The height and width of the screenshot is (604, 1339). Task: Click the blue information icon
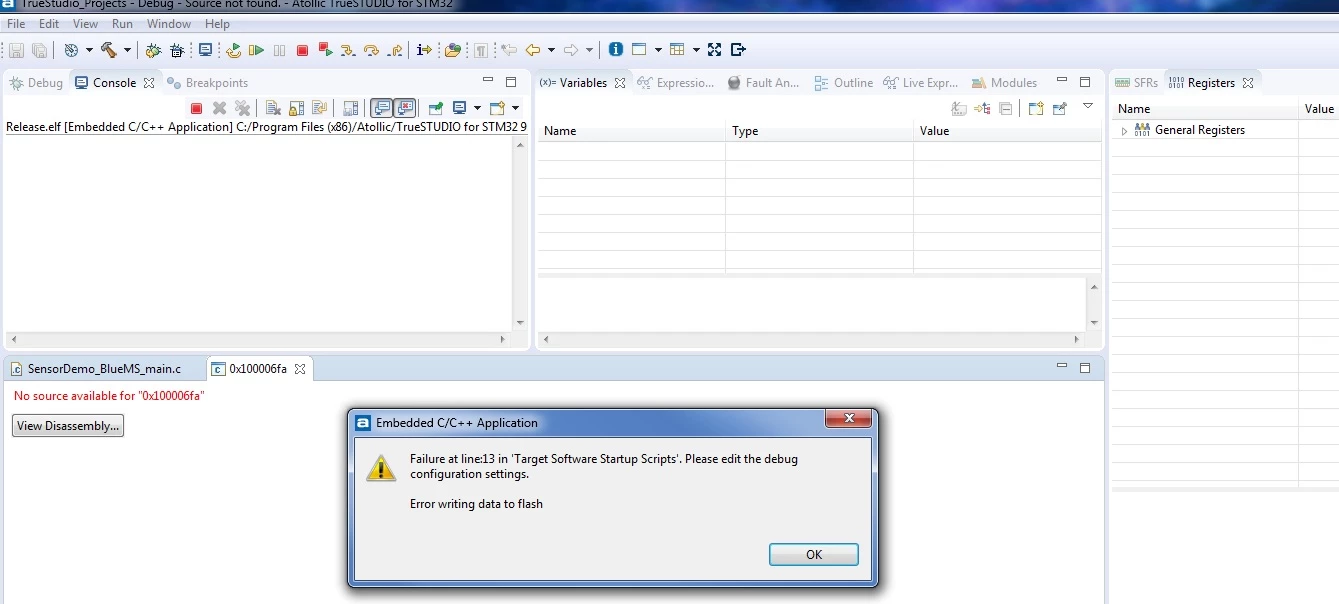[x=615, y=50]
